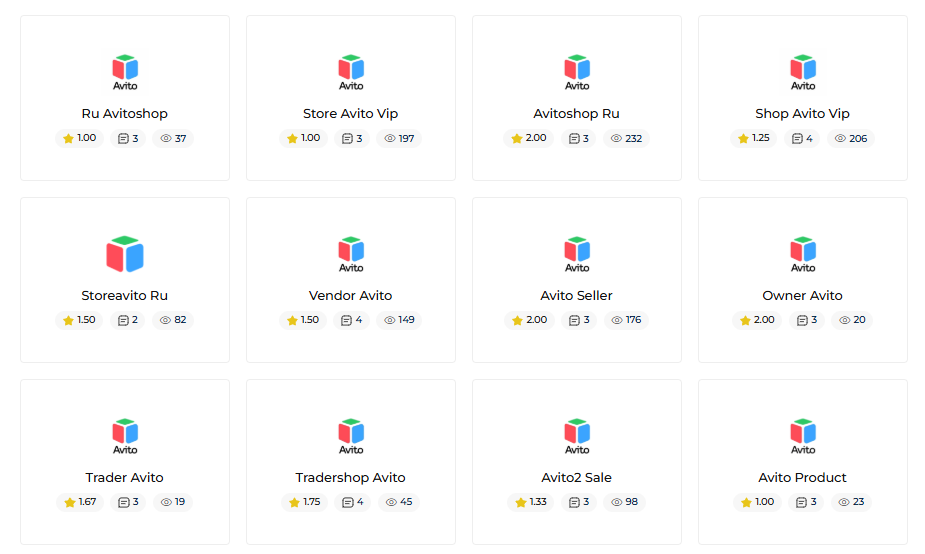The height and width of the screenshot is (554, 925).
Task: Click the reviews count badge on Avito Seller
Action: pyautogui.click(x=579, y=320)
